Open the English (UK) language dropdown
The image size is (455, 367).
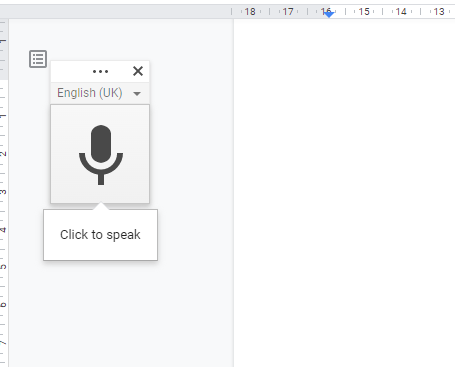point(99,93)
